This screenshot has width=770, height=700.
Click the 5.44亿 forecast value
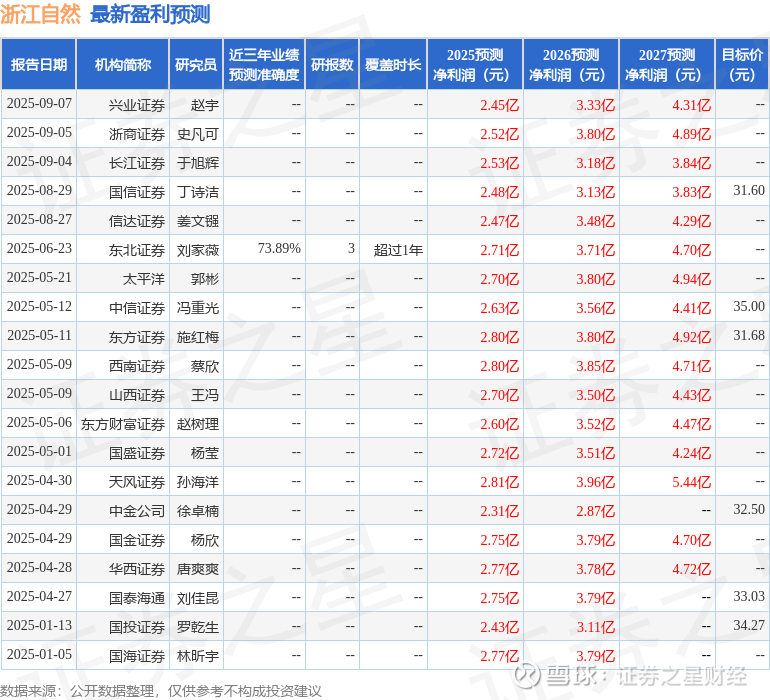[691, 482]
